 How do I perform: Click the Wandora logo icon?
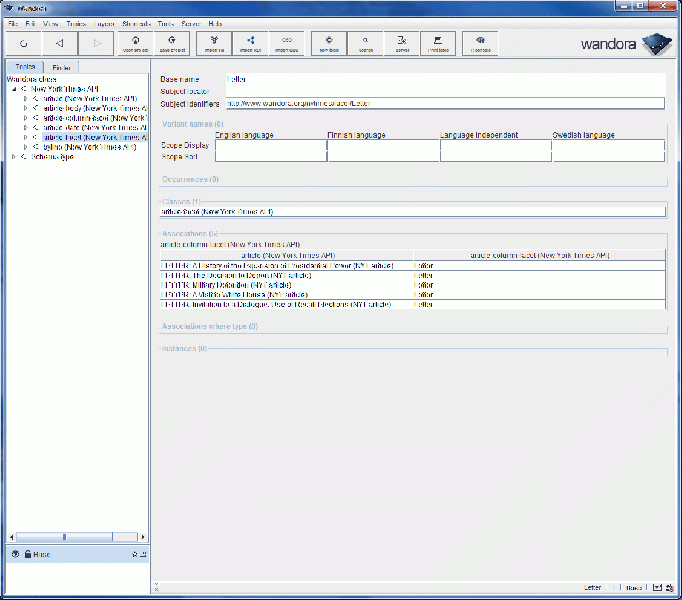click(x=656, y=44)
